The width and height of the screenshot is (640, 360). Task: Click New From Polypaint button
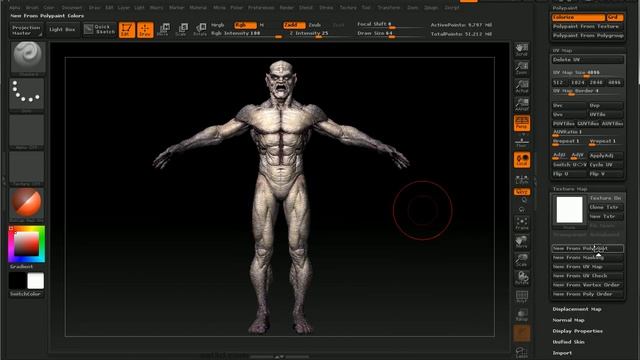pos(588,248)
